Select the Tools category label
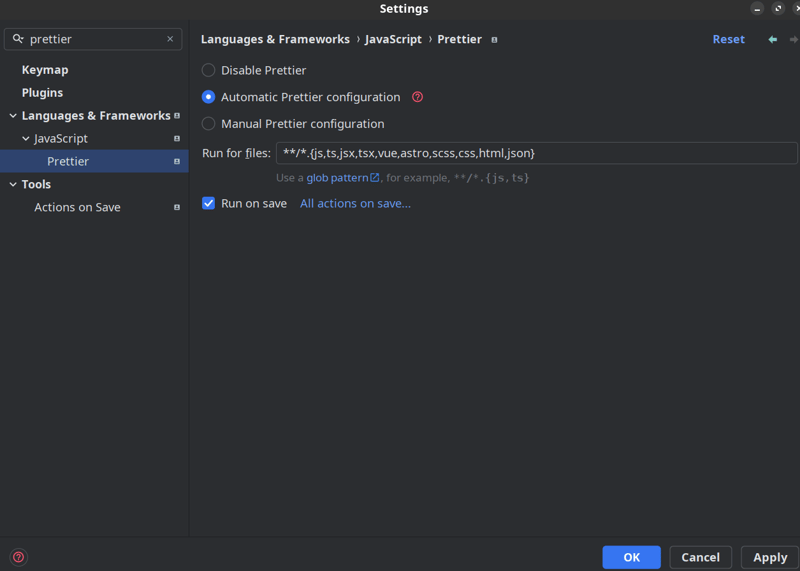The height and width of the screenshot is (571, 800). (36, 184)
